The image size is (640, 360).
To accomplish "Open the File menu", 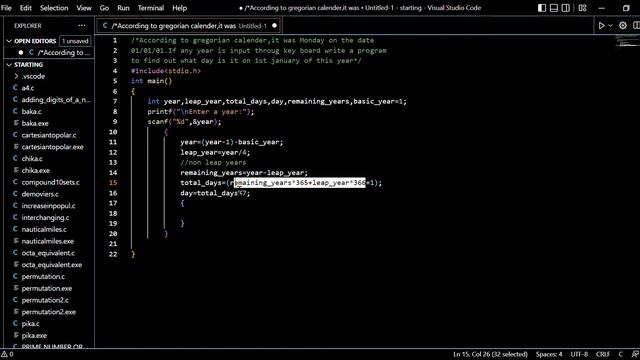I will (7, 8).
